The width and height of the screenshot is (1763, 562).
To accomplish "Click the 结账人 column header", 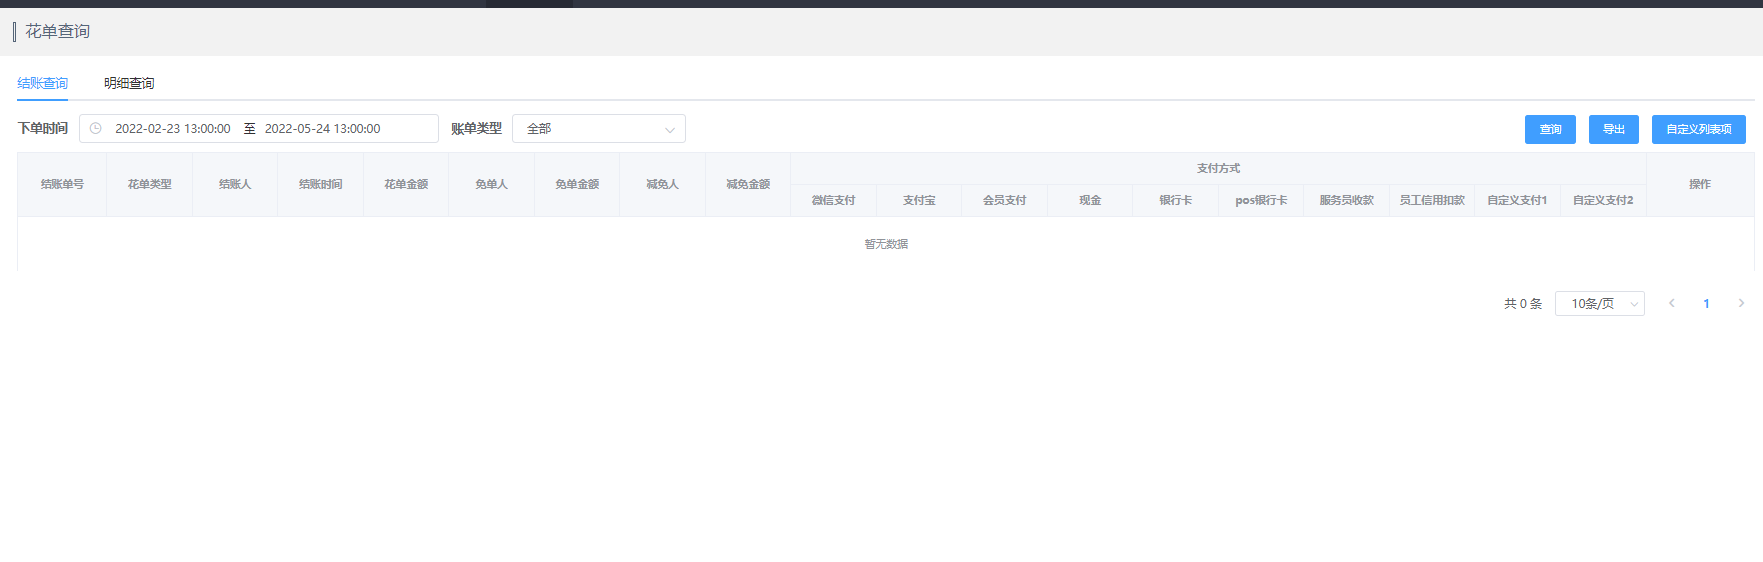I will (x=235, y=184).
